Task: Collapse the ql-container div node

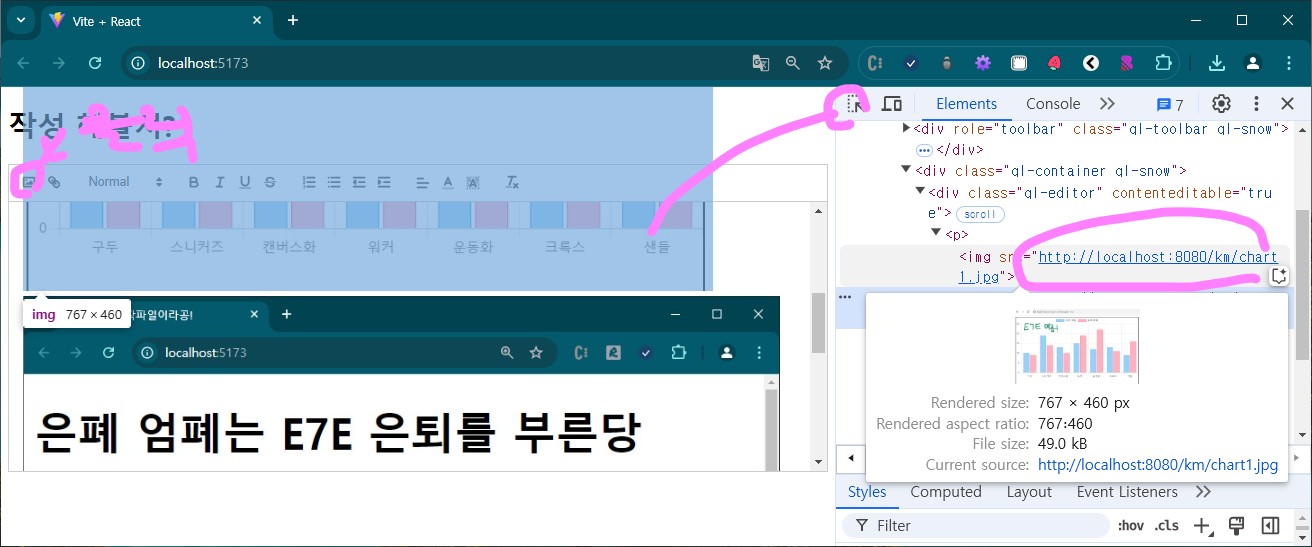Action: click(x=907, y=171)
